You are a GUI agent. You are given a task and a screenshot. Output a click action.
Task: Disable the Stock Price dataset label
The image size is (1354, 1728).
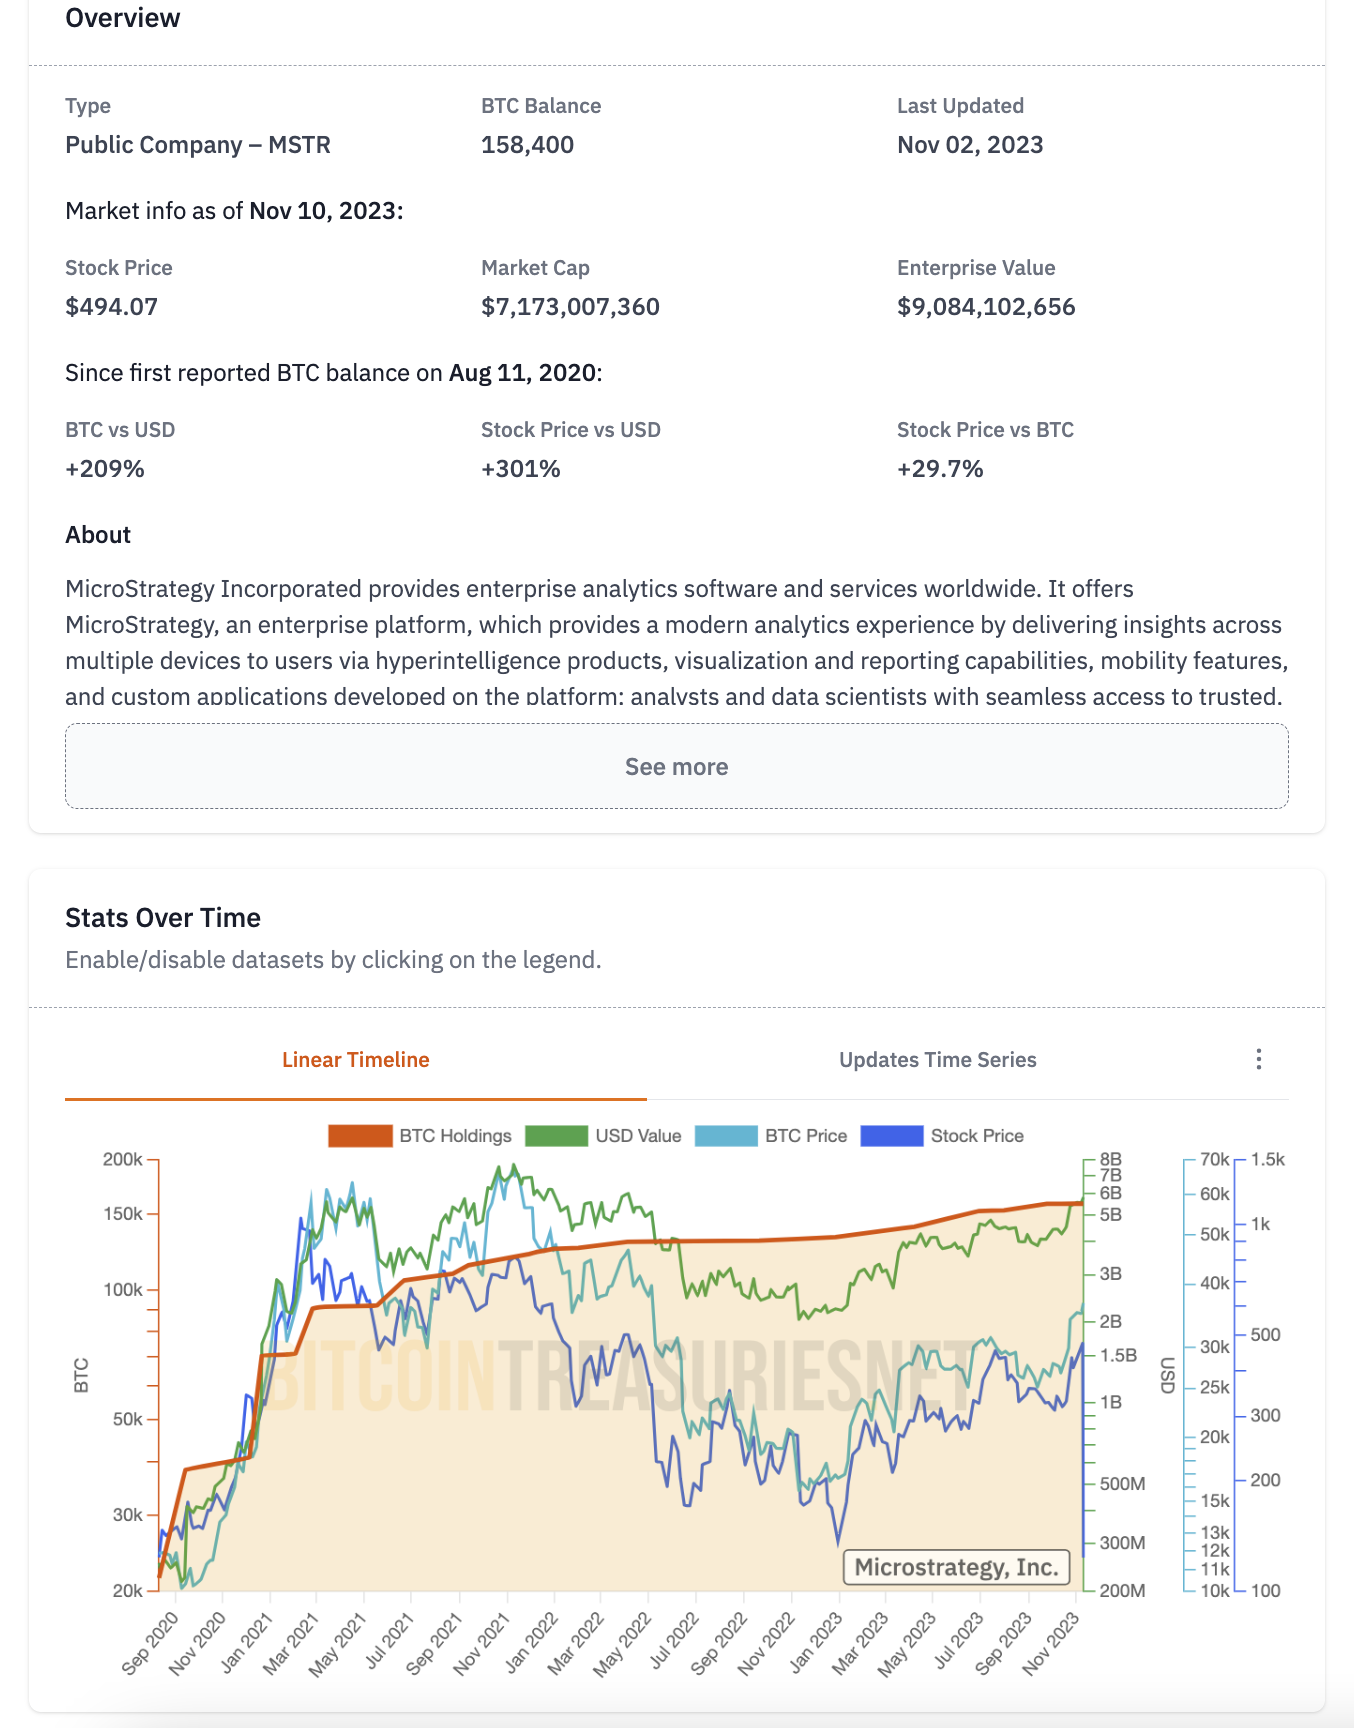977,1136
